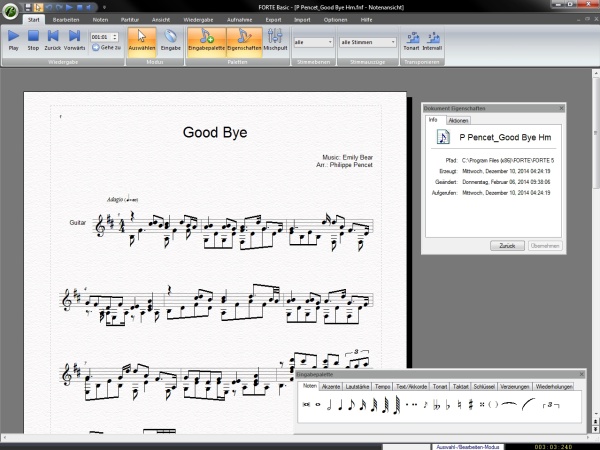This screenshot has height=450, width=600.
Task: Jump back with the Zurück button
Action: 53,40
